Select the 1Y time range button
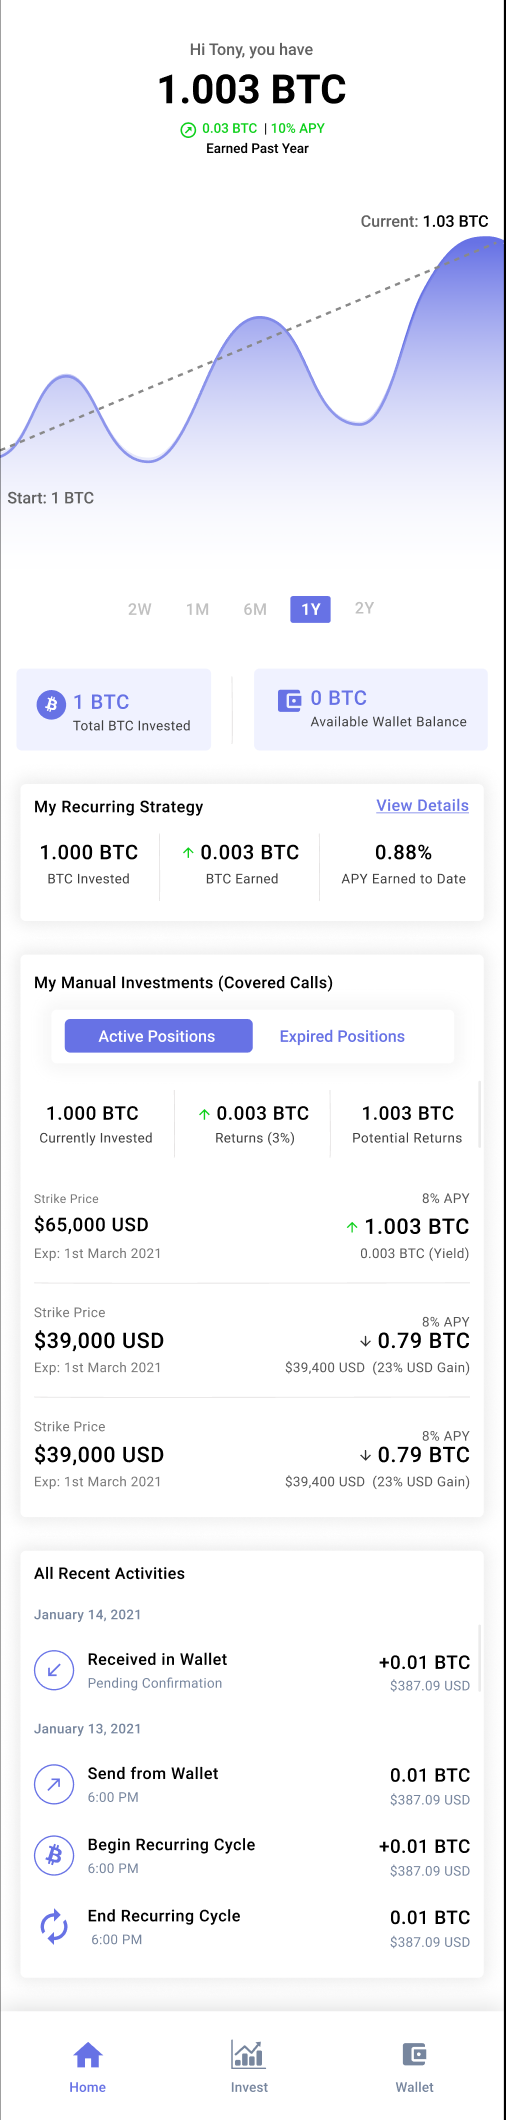The width and height of the screenshot is (506, 2120). [310, 609]
